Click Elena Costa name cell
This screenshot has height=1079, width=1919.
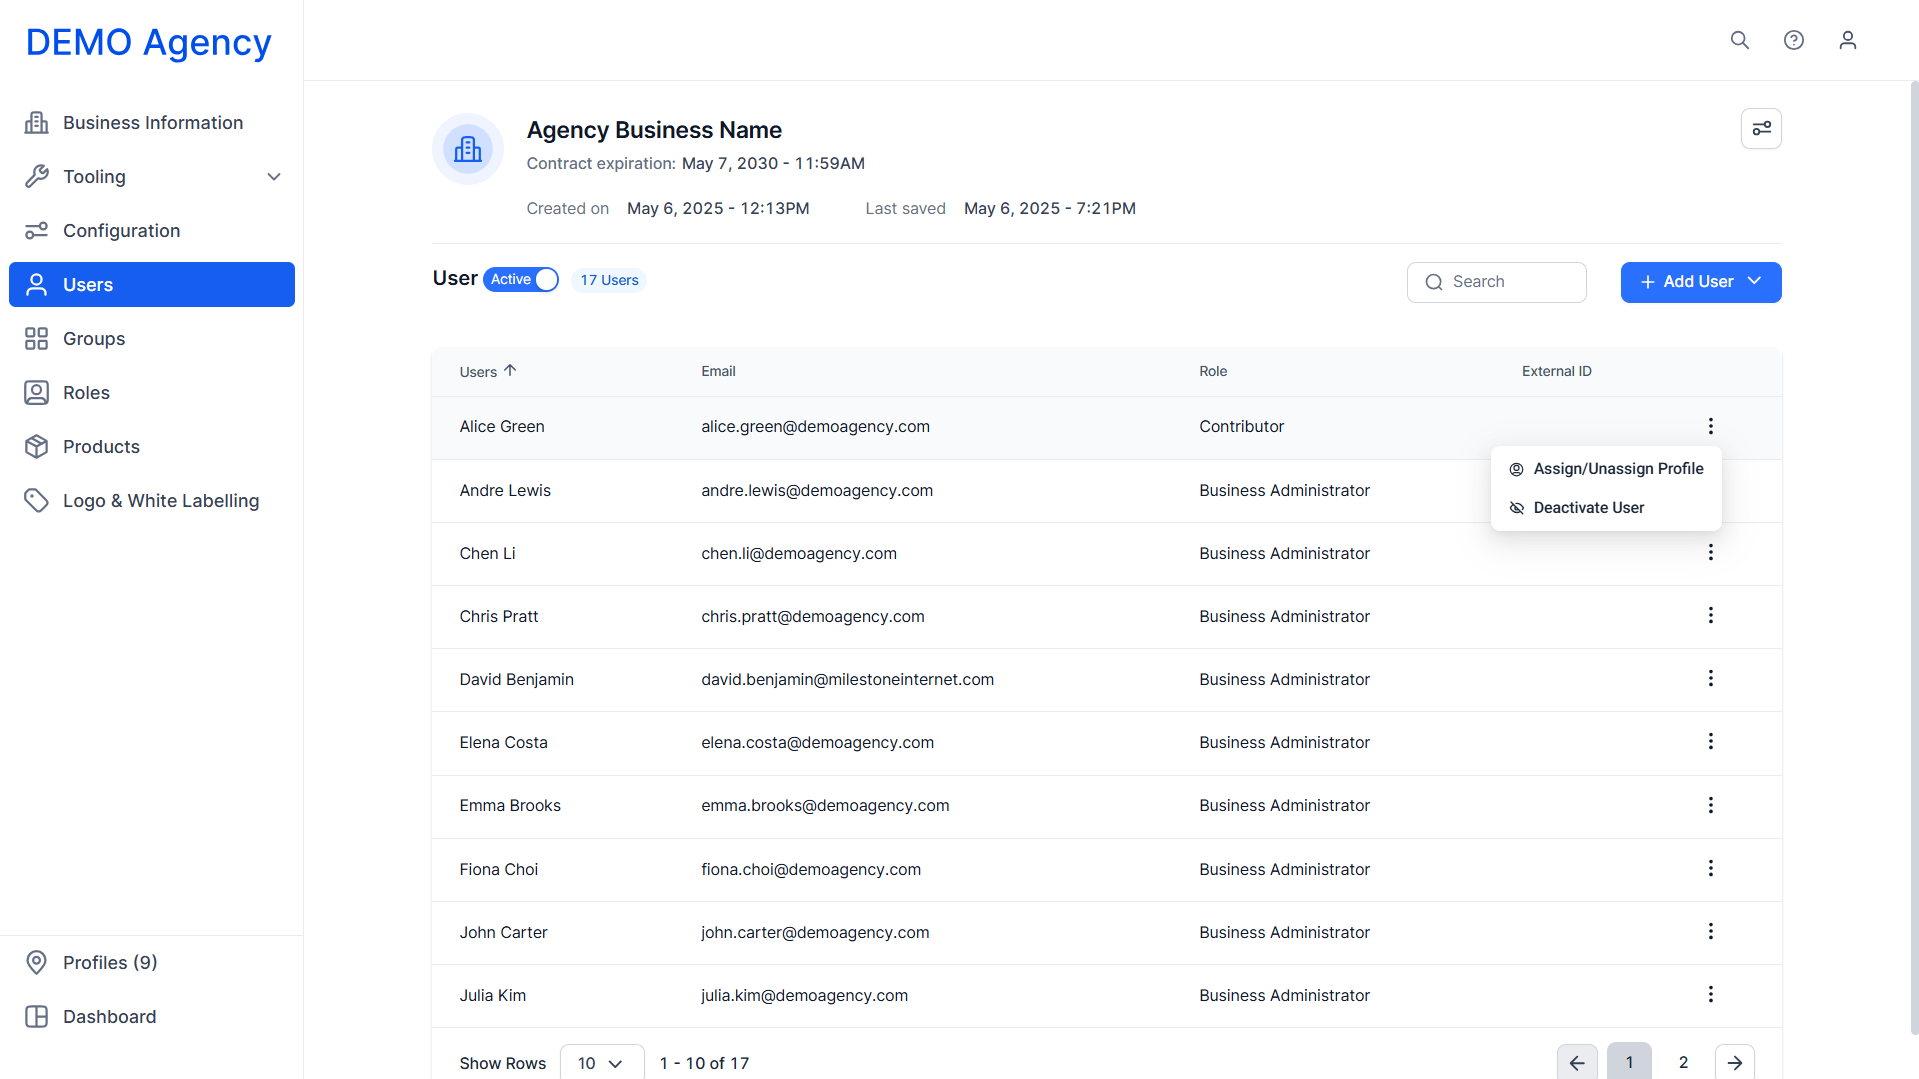tap(503, 743)
